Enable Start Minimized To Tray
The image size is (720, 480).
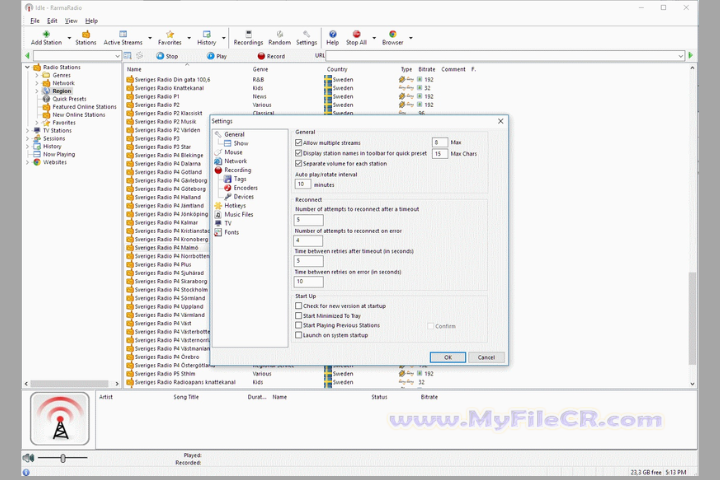[x=298, y=316]
